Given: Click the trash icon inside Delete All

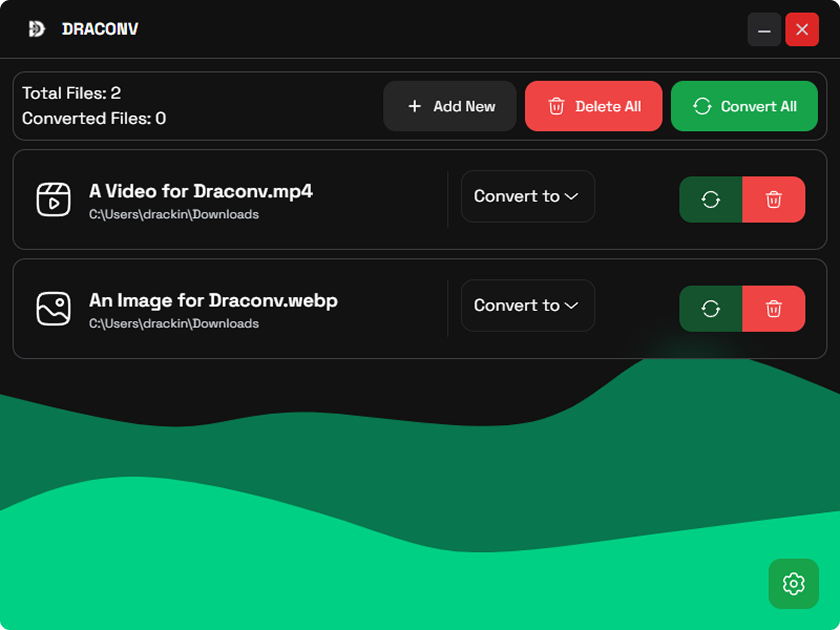Looking at the screenshot, I should (x=557, y=106).
